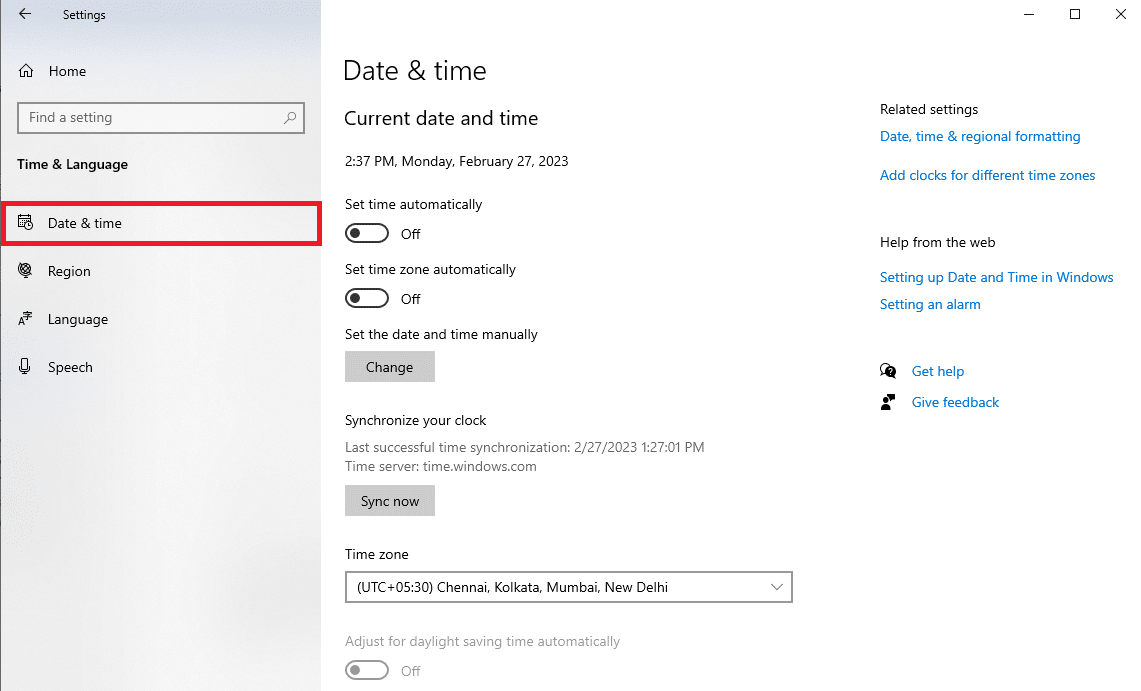Click the Region globe icon
The width and height of the screenshot is (1141, 691).
pyautogui.click(x=25, y=271)
